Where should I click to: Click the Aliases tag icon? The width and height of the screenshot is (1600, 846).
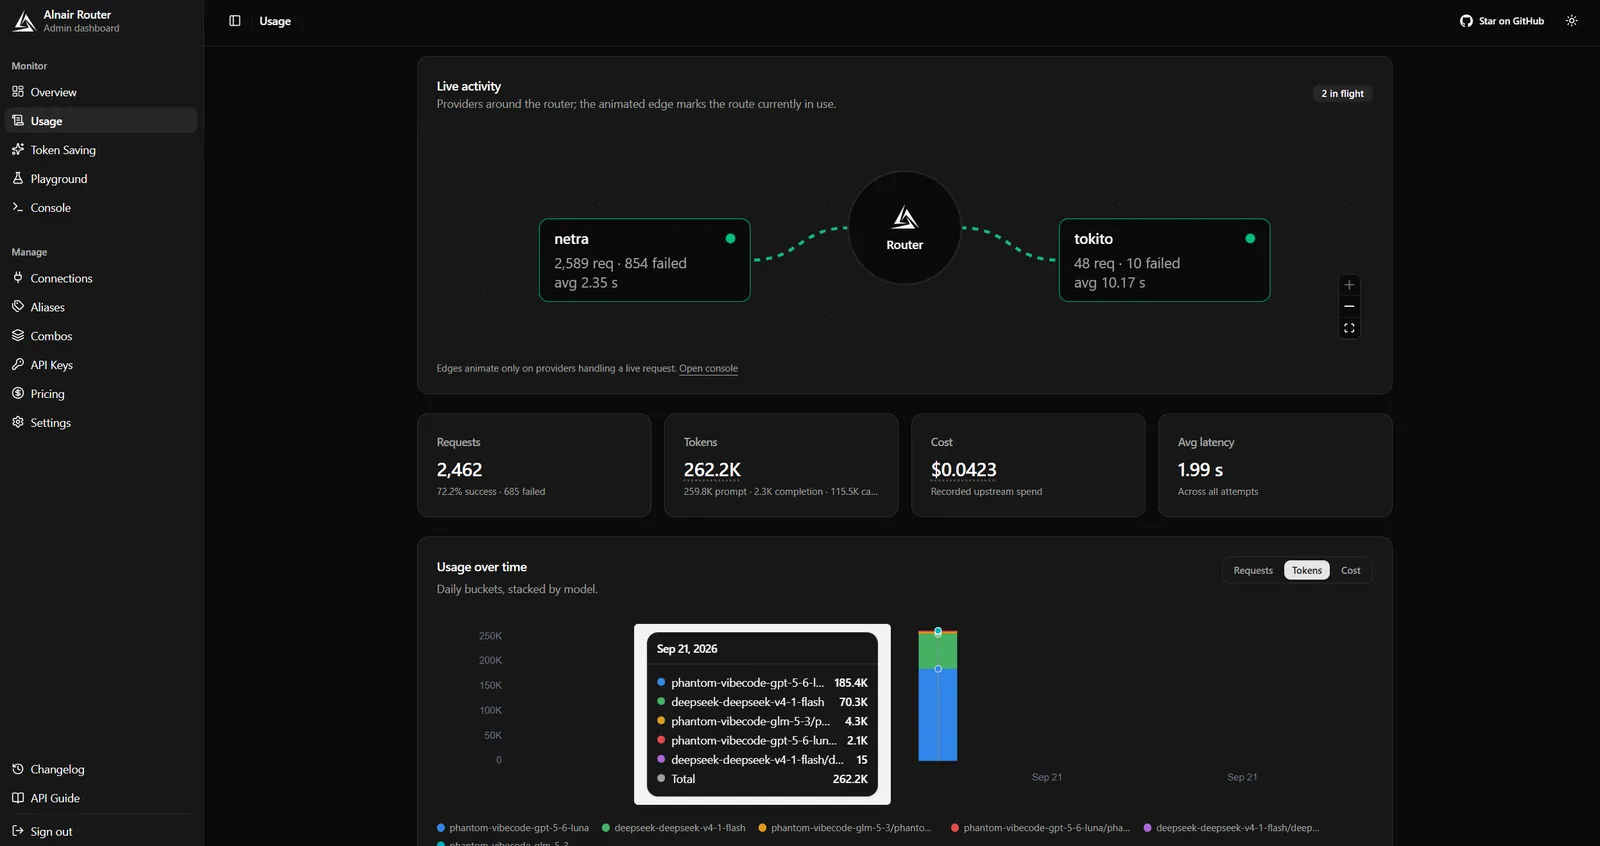[x=18, y=307]
